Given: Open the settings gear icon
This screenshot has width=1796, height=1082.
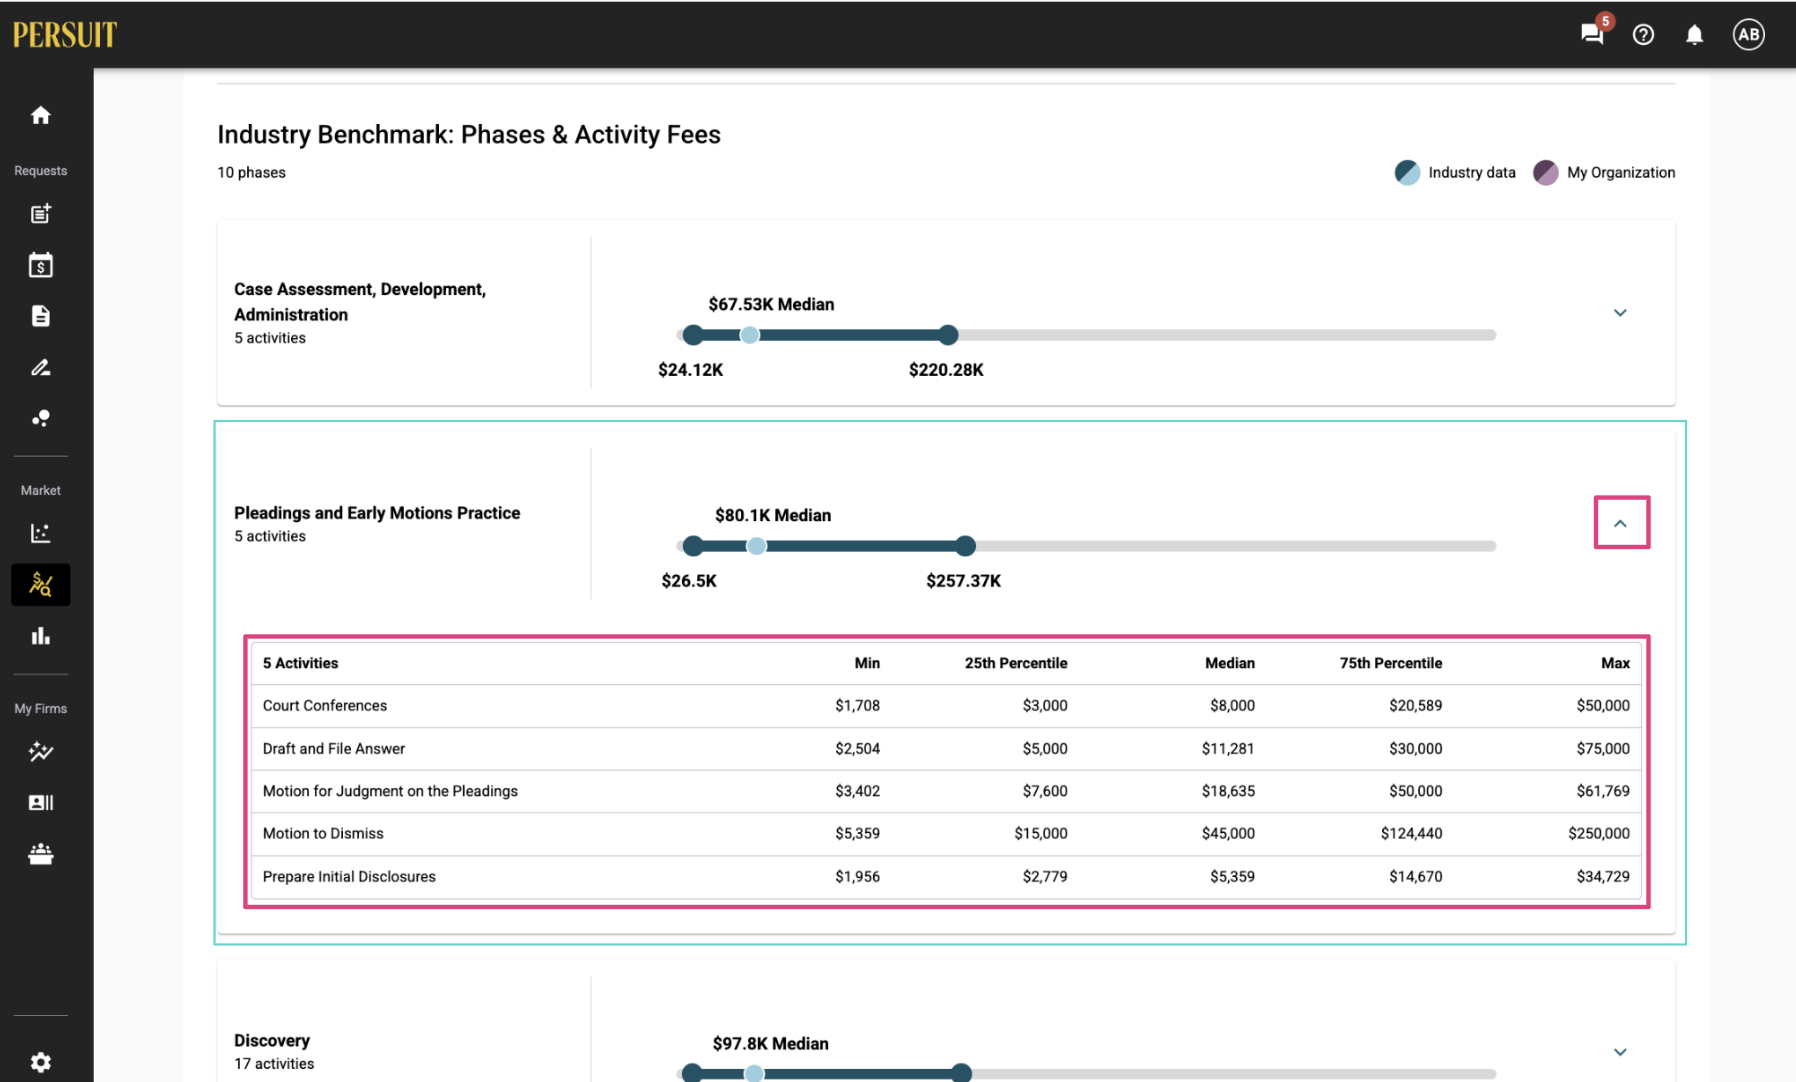Looking at the screenshot, I should (41, 1062).
